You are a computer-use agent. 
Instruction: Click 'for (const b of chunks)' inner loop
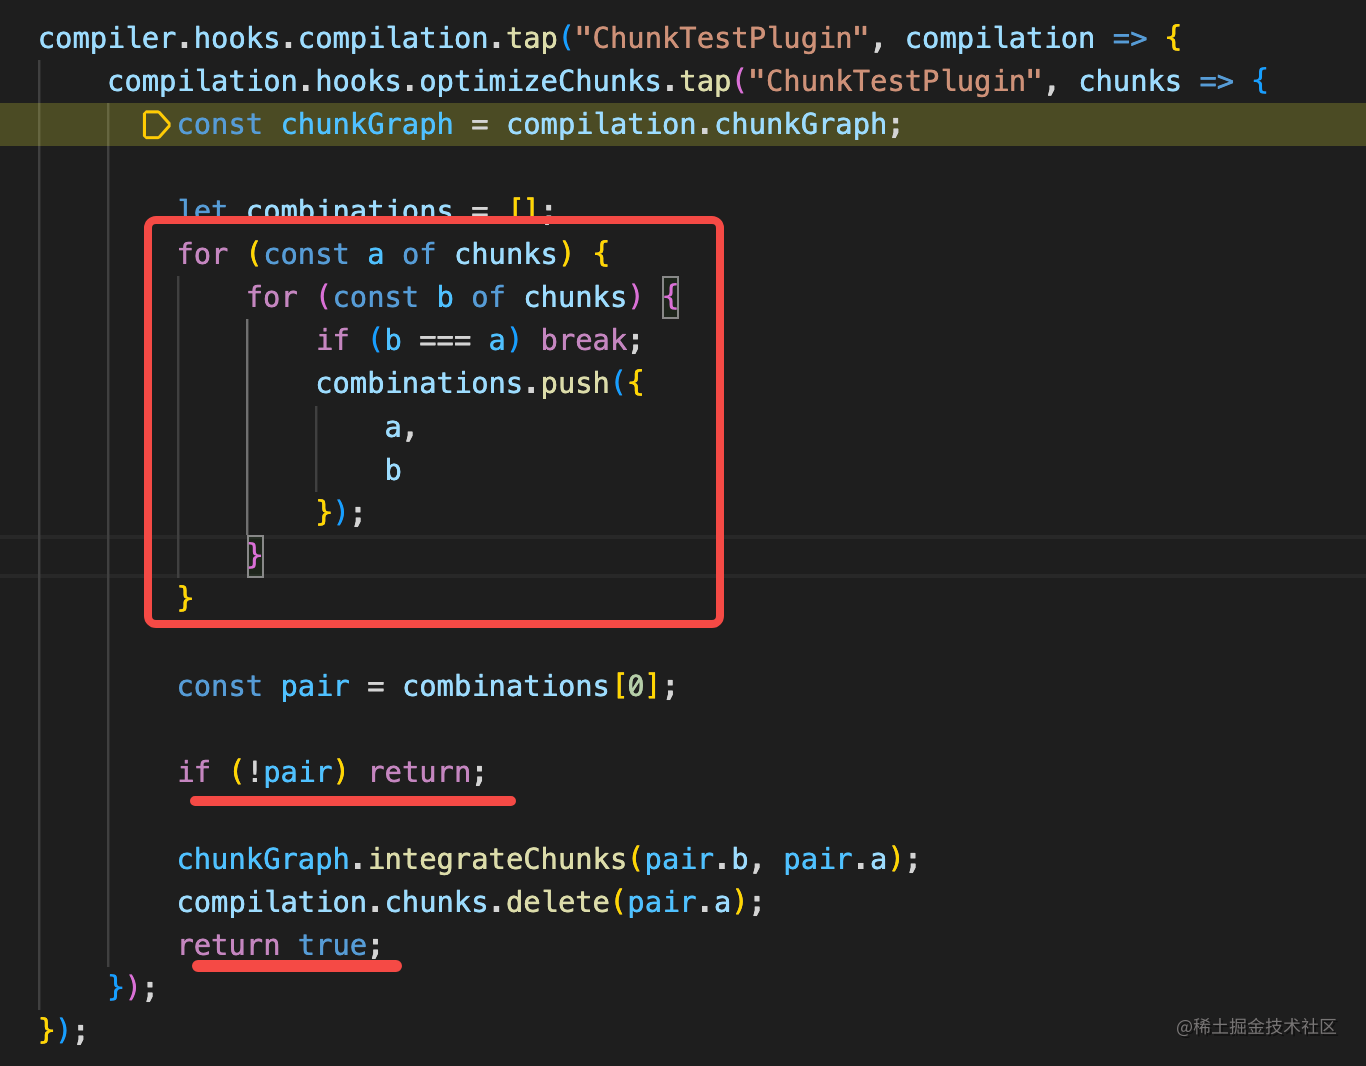444,297
